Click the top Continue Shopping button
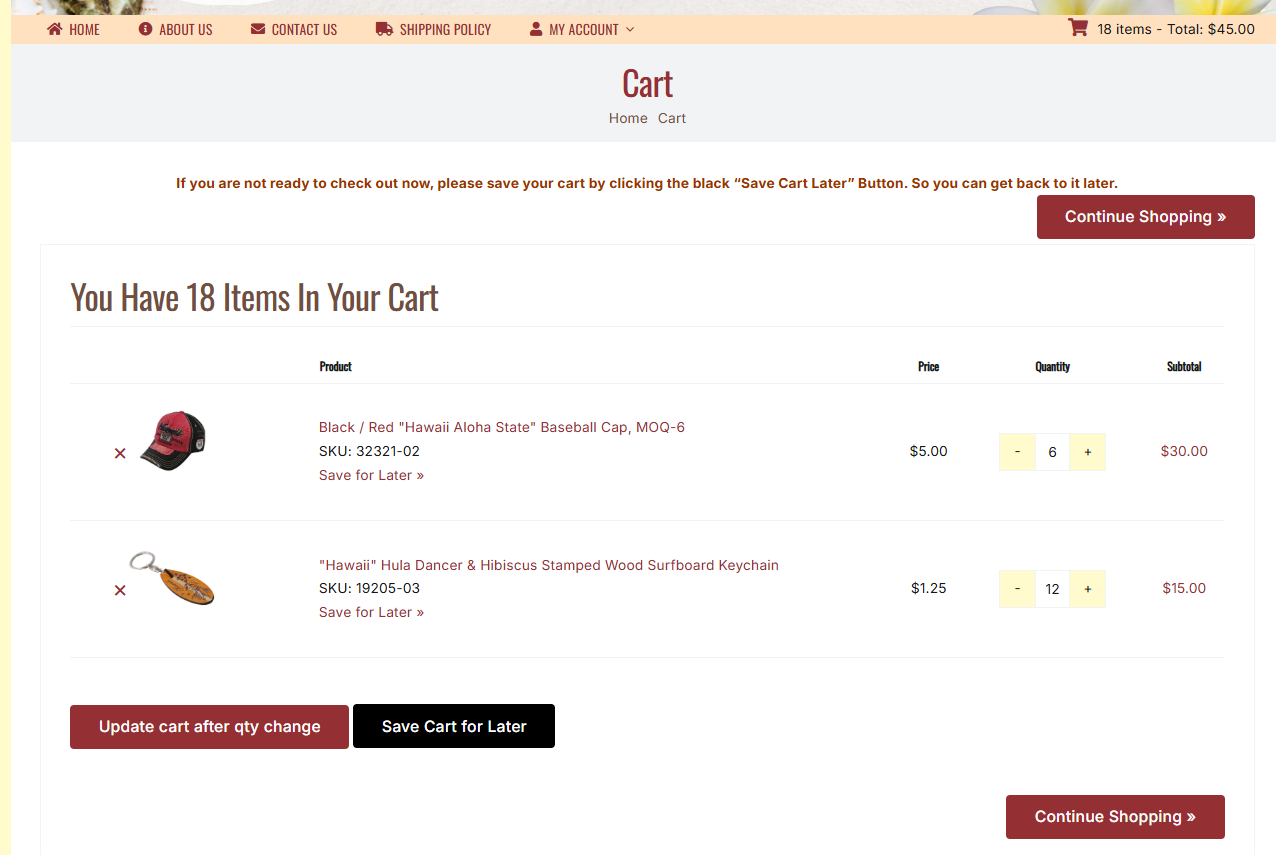This screenshot has height=855, width=1276. point(1145,217)
